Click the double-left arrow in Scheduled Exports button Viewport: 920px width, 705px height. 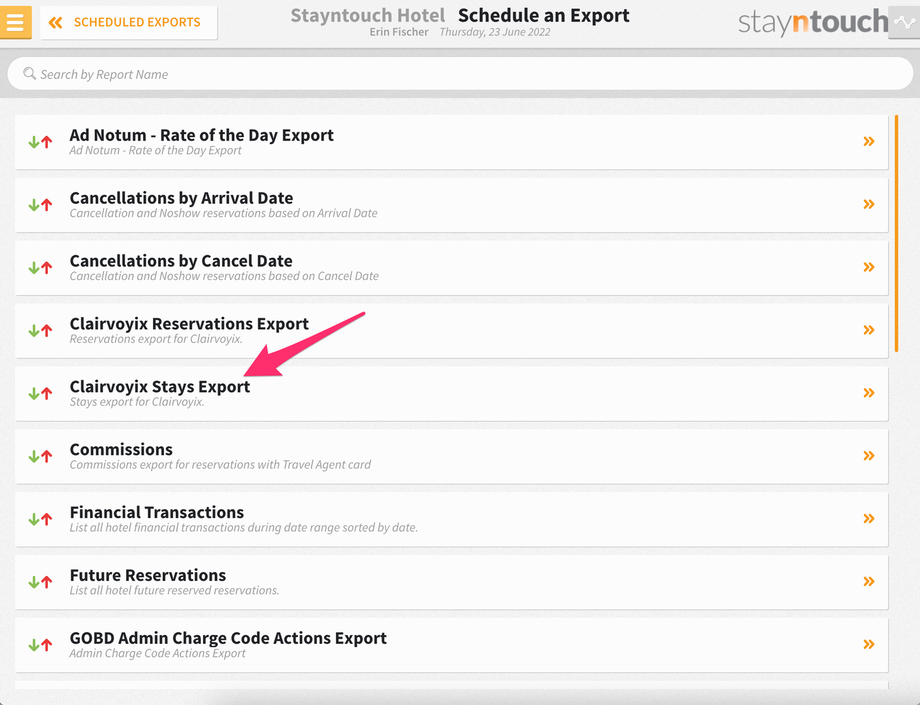pyautogui.click(x=56, y=22)
